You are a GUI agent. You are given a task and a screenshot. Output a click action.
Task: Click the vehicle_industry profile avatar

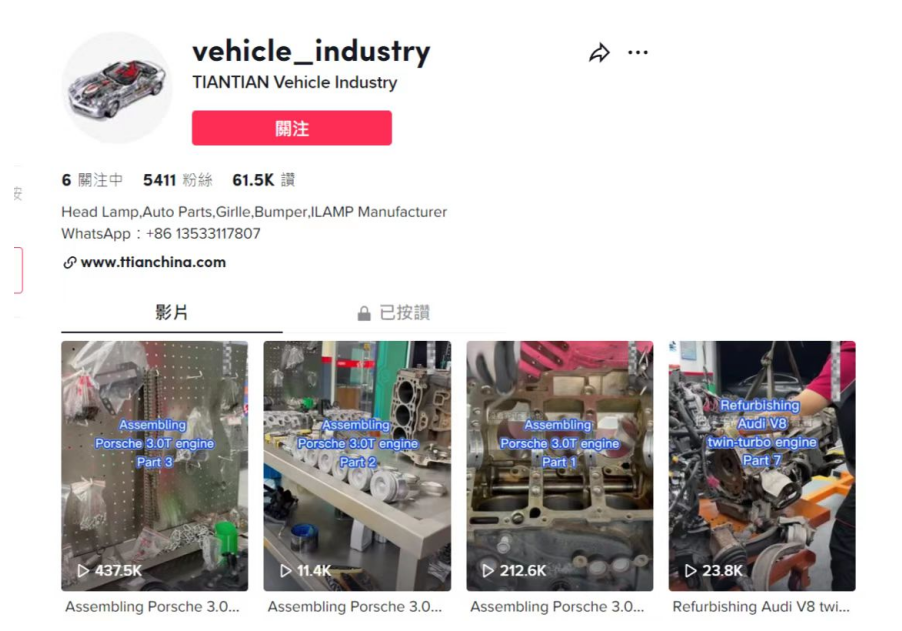(x=117, y=87)
